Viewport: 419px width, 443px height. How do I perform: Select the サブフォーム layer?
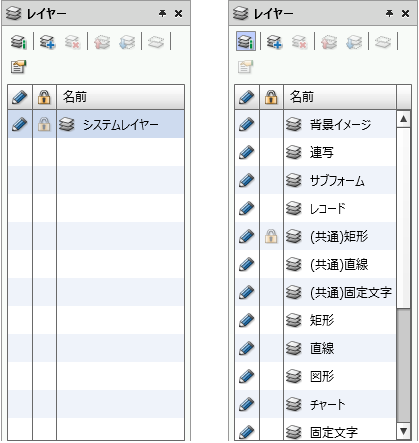coord(337,181)
